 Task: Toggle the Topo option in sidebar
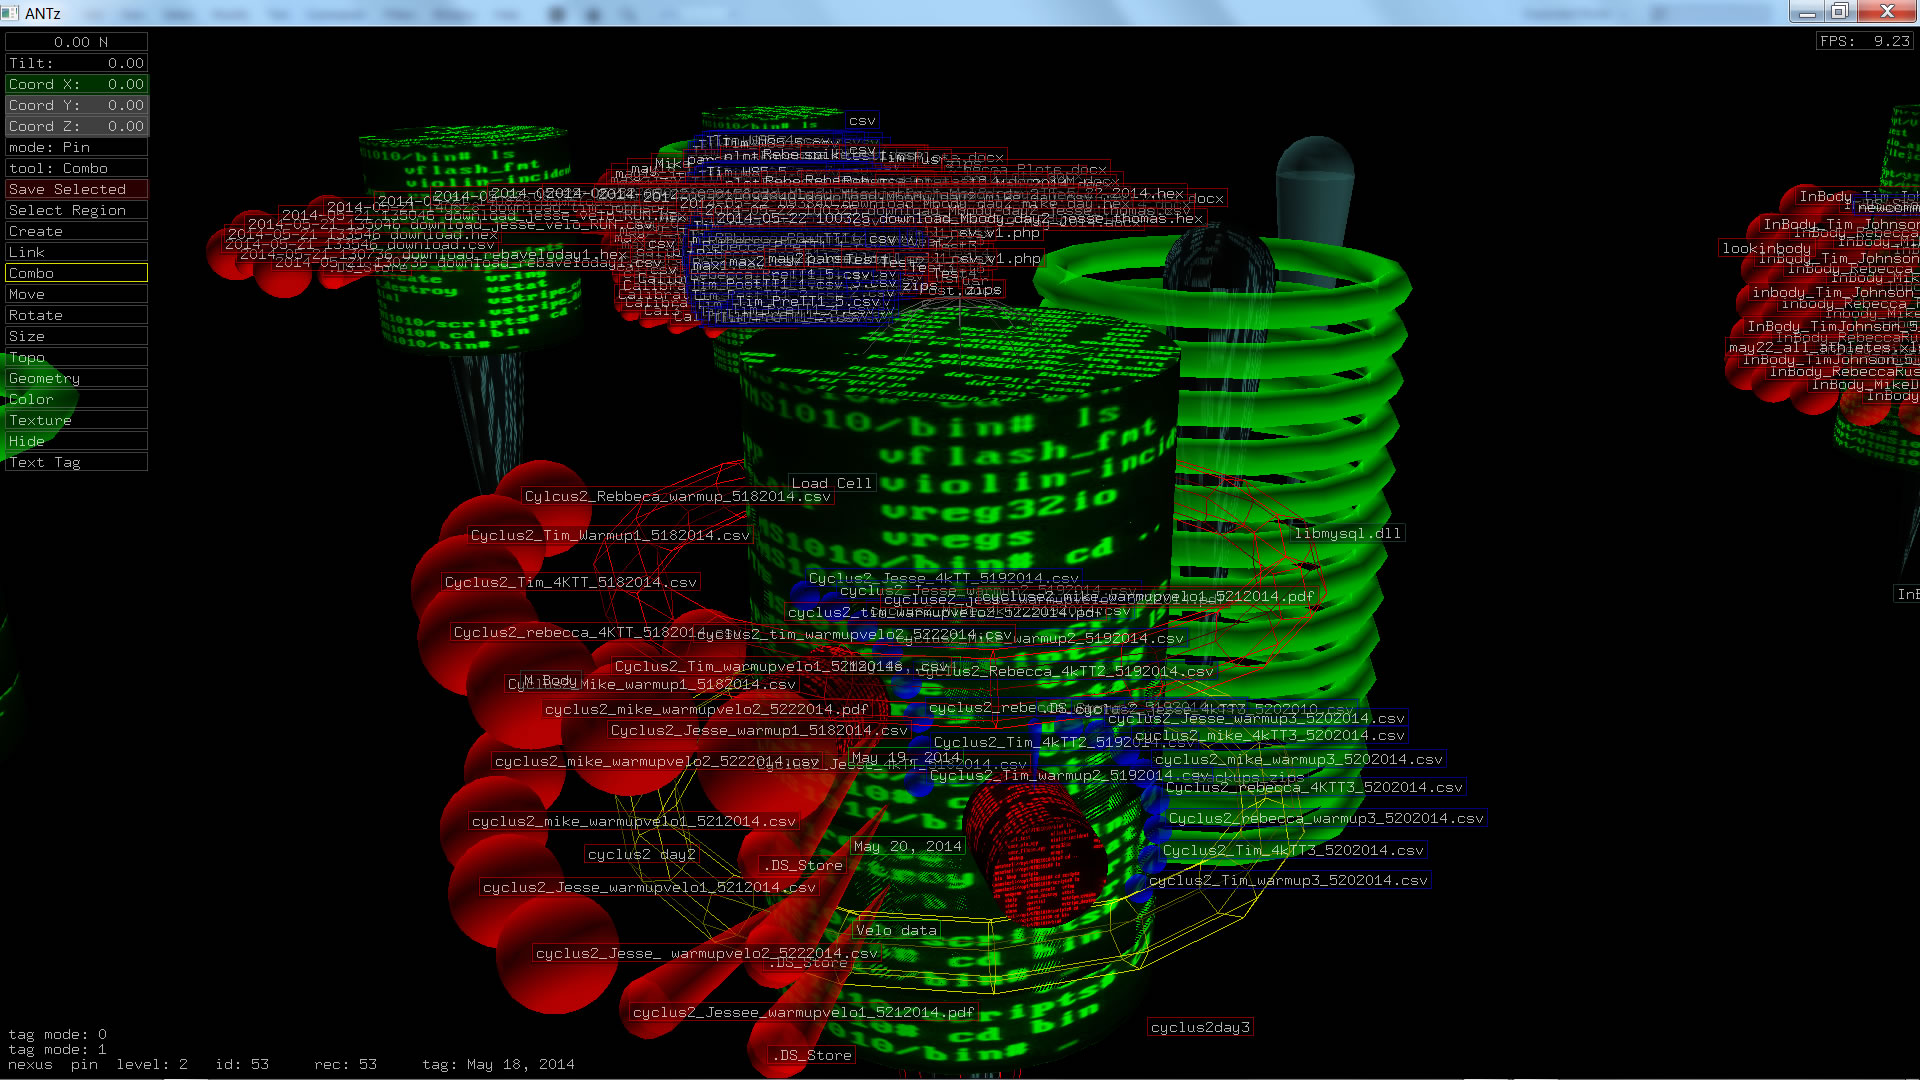pos(76,357)
